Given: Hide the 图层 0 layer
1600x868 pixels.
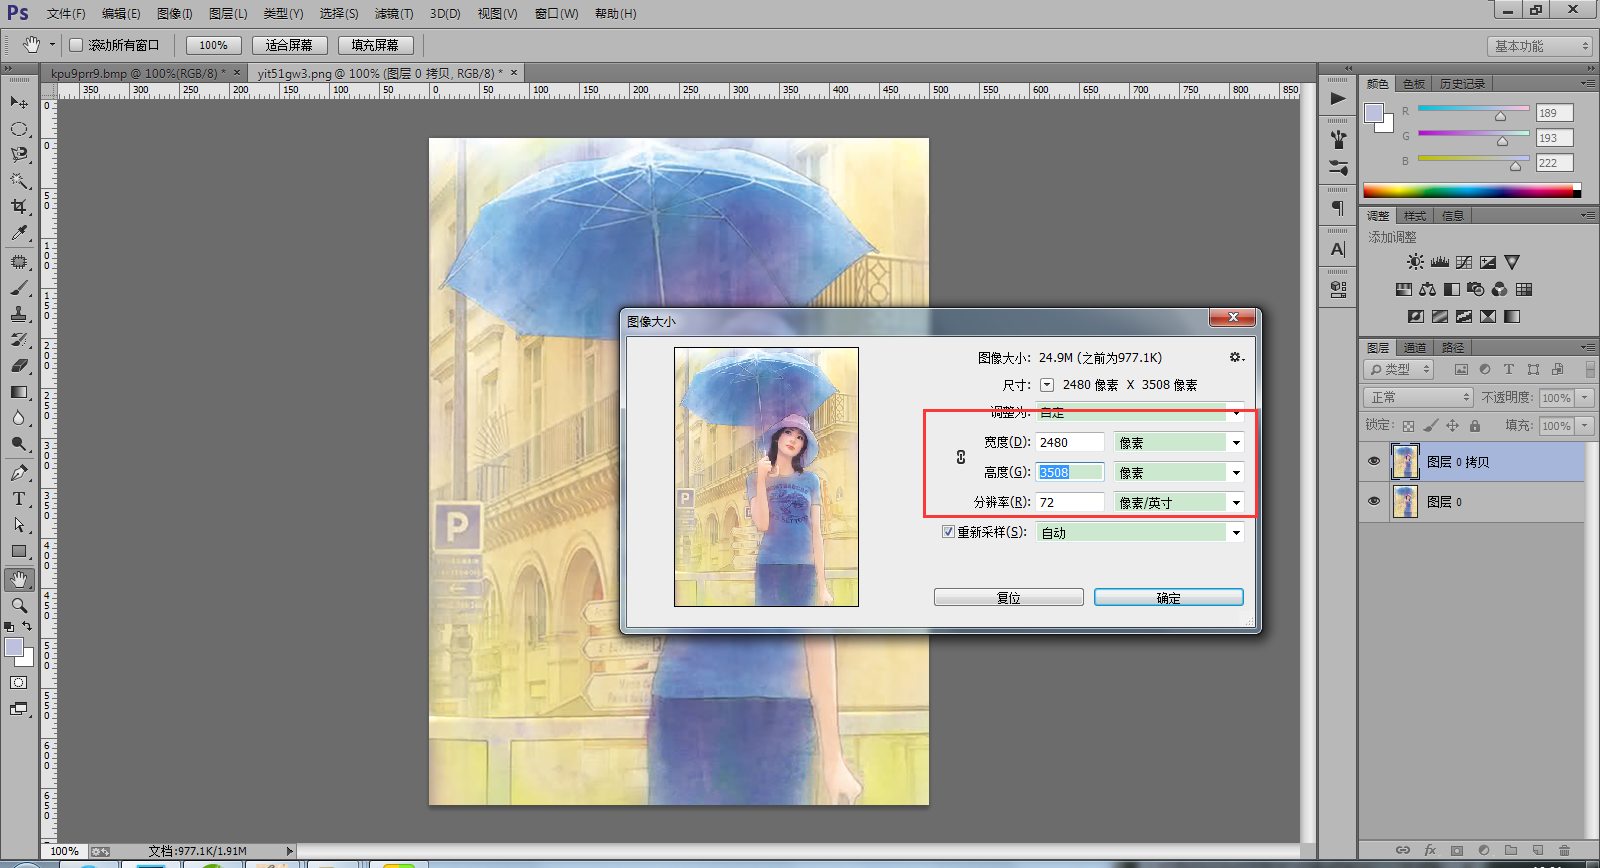Looking at the screenshot, I should point(1374,501).
